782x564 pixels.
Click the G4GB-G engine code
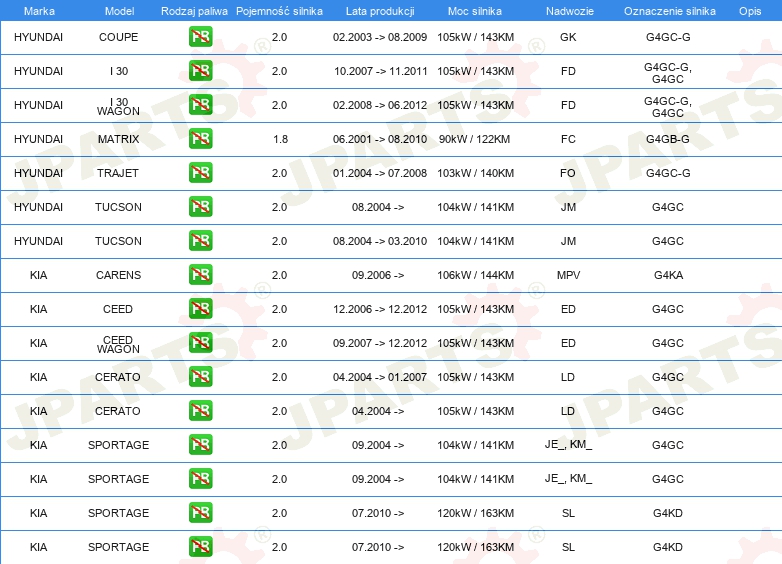(668, 139)
